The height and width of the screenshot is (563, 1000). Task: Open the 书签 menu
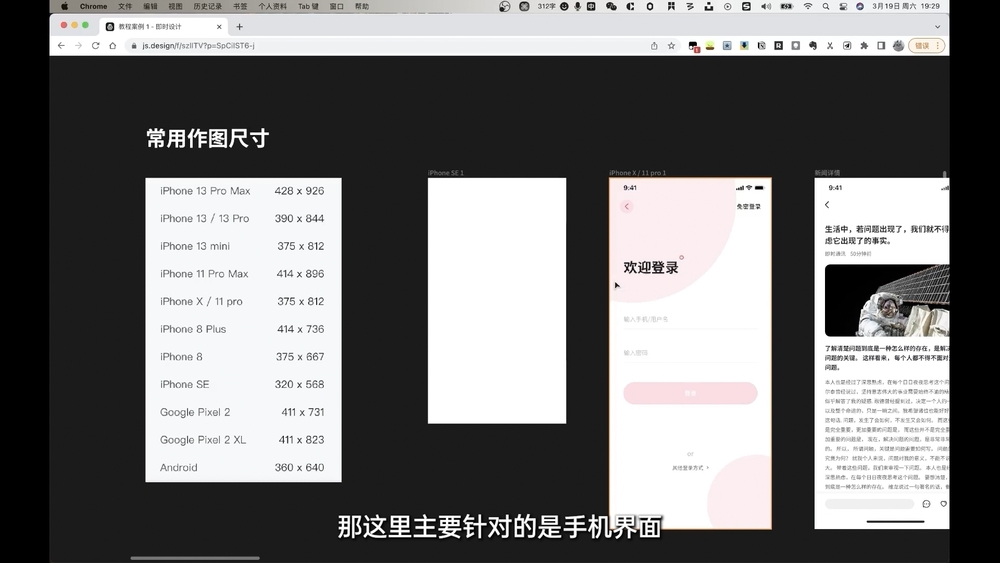click(x=240, y=6)
